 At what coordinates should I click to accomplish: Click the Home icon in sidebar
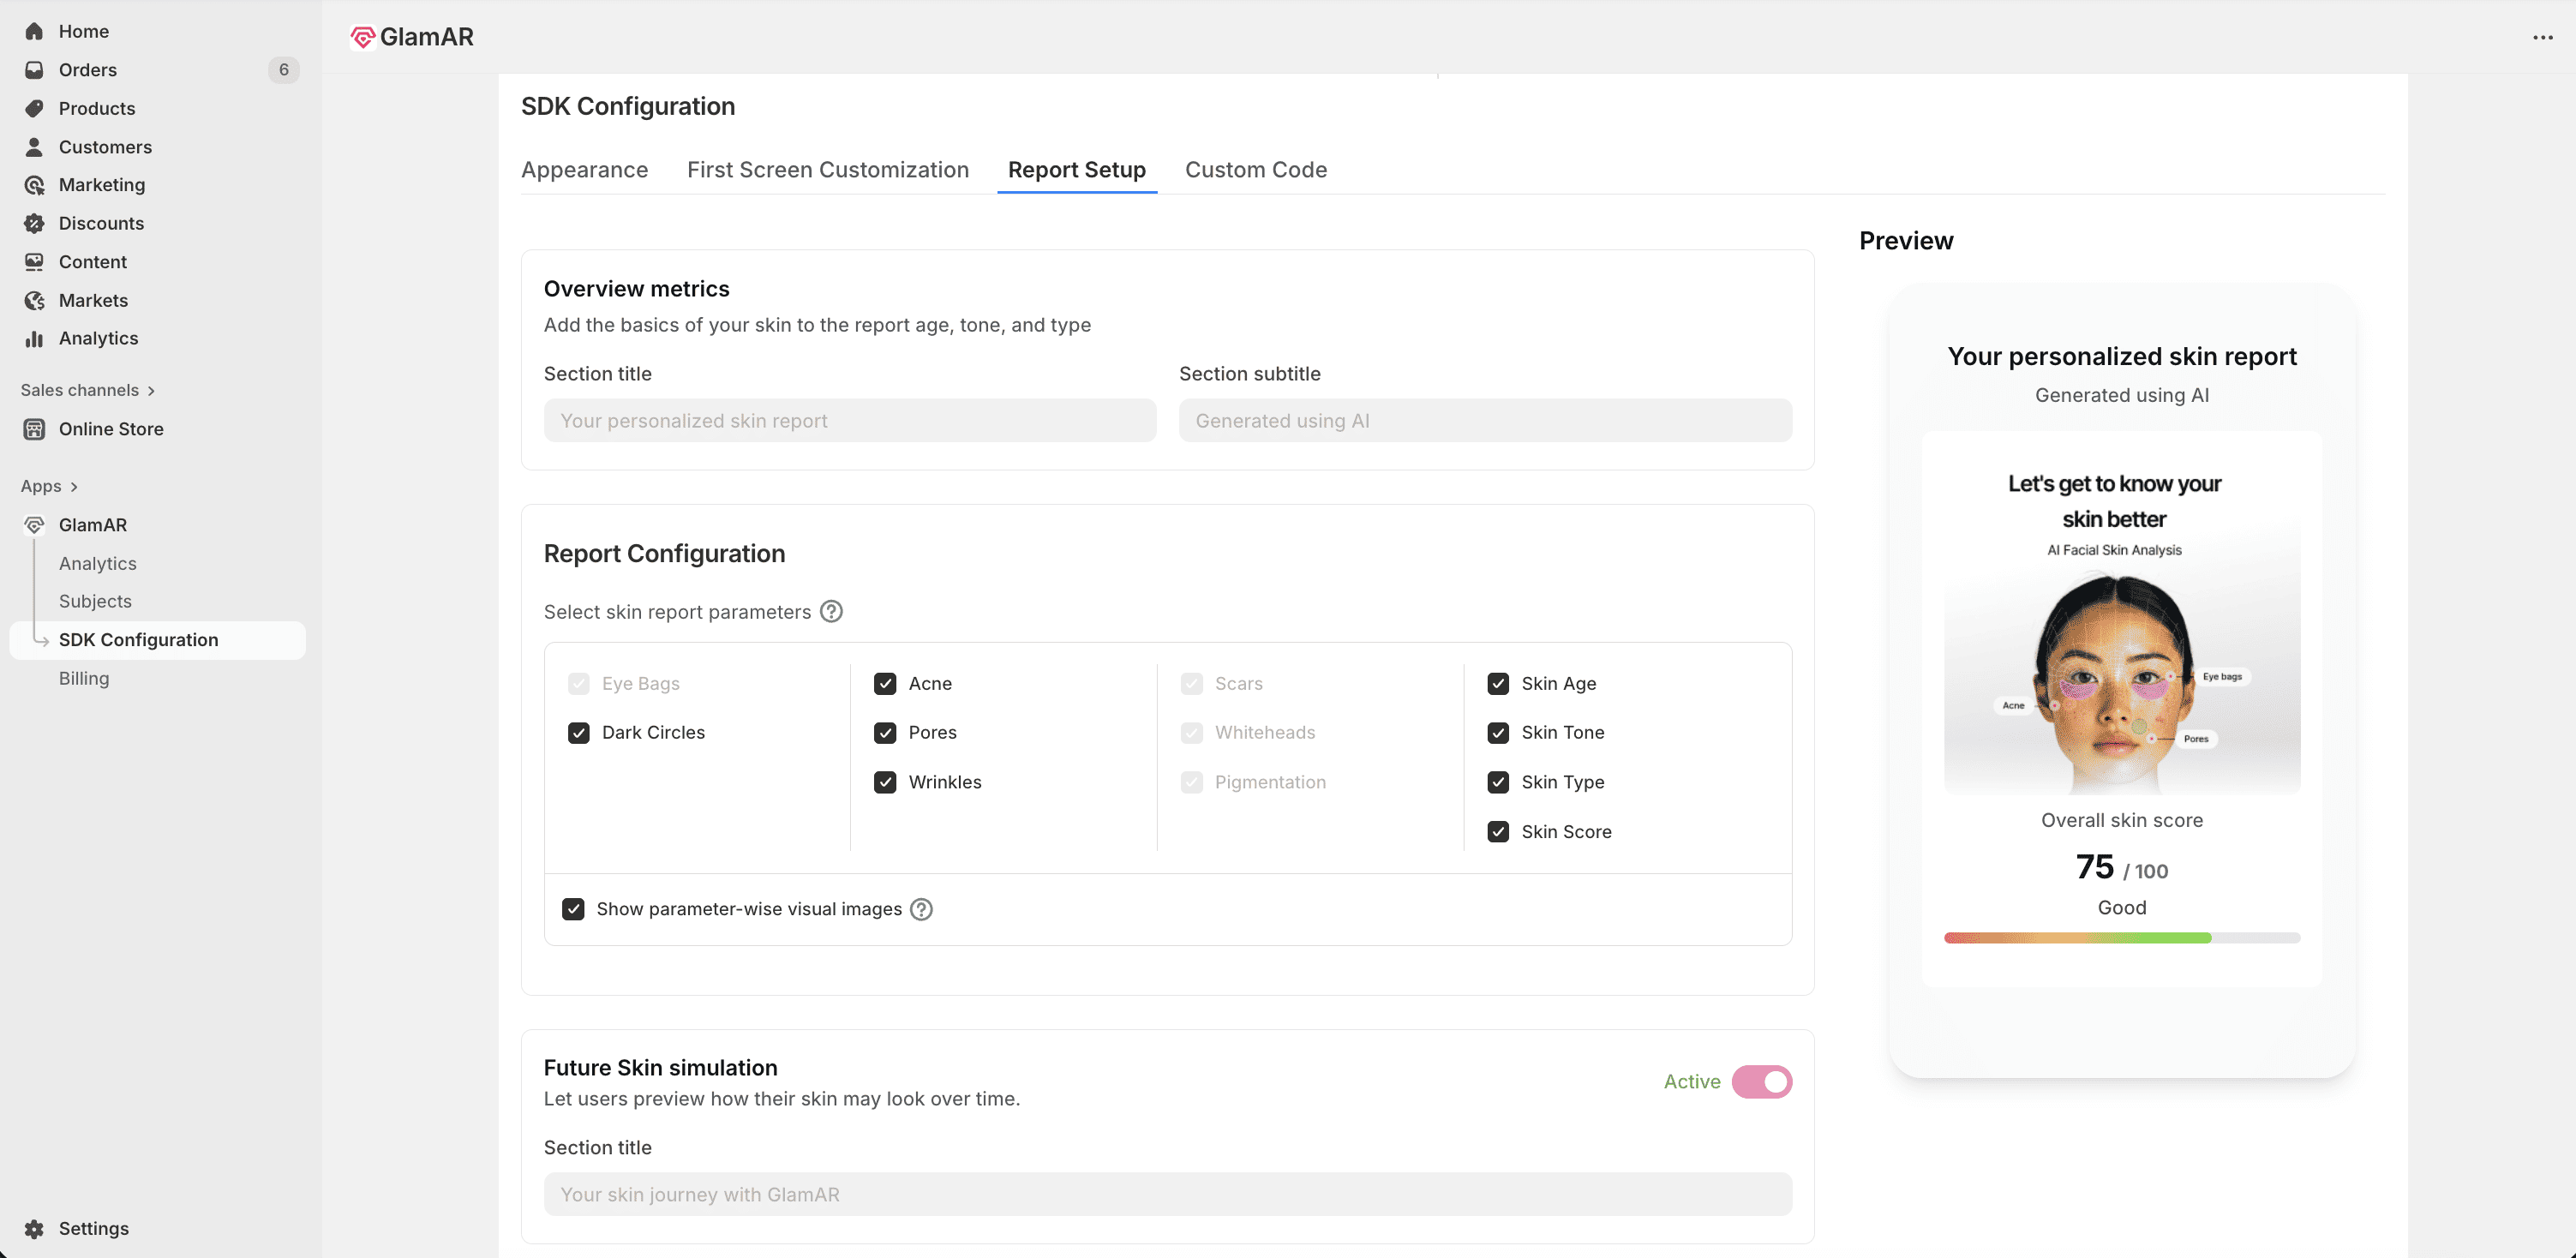point(34,31)
